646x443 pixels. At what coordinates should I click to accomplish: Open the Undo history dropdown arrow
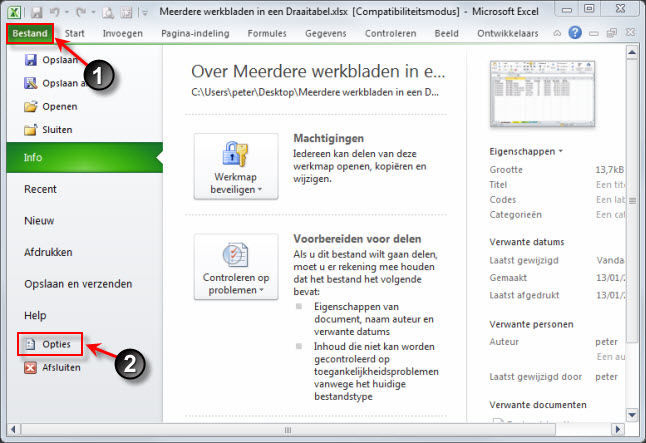pyautogui.click(x=67, y=12)
